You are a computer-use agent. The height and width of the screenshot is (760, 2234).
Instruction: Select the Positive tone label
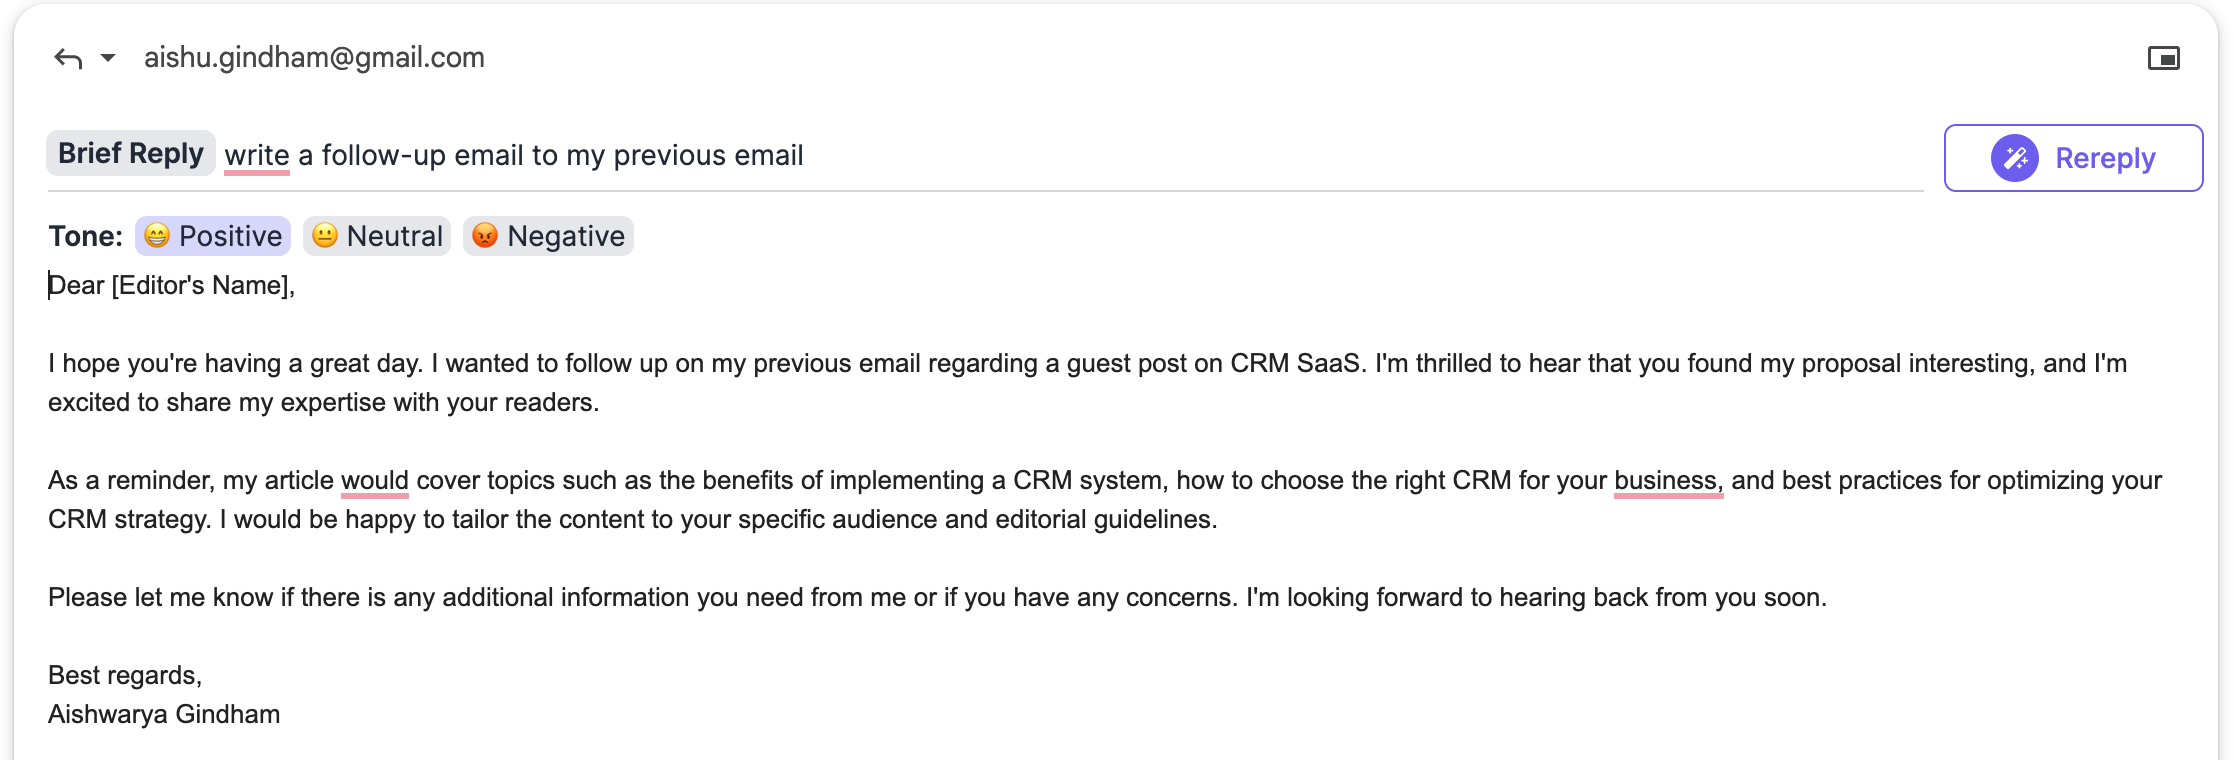tap(230, 236)
